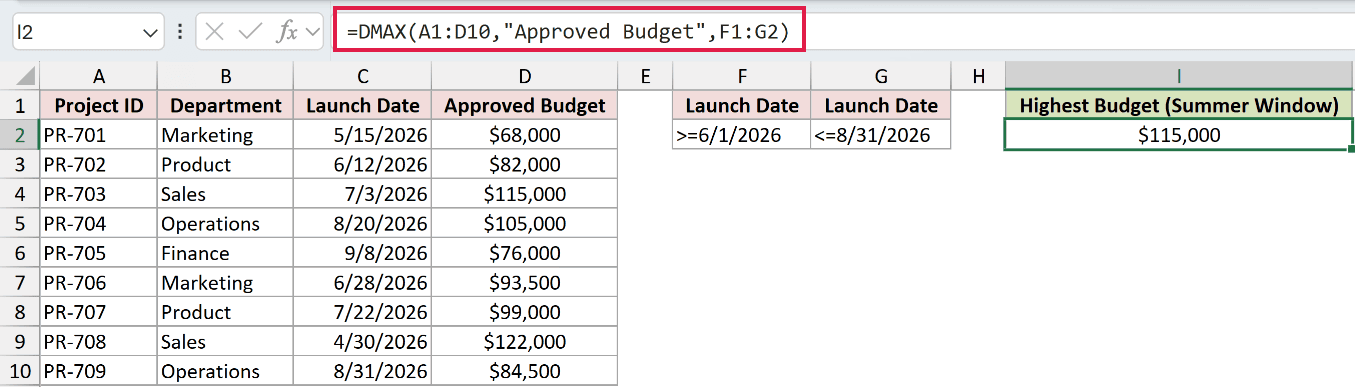Screen dimensions: 1355x387
Task: Select cell PR-707
Action: pyautogui.click(x=98, y=312)
